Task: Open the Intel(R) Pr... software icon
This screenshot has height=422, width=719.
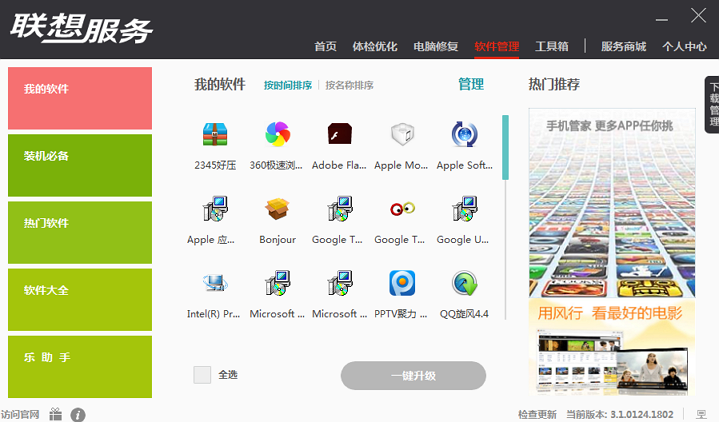Action: (x=215, y=283)
